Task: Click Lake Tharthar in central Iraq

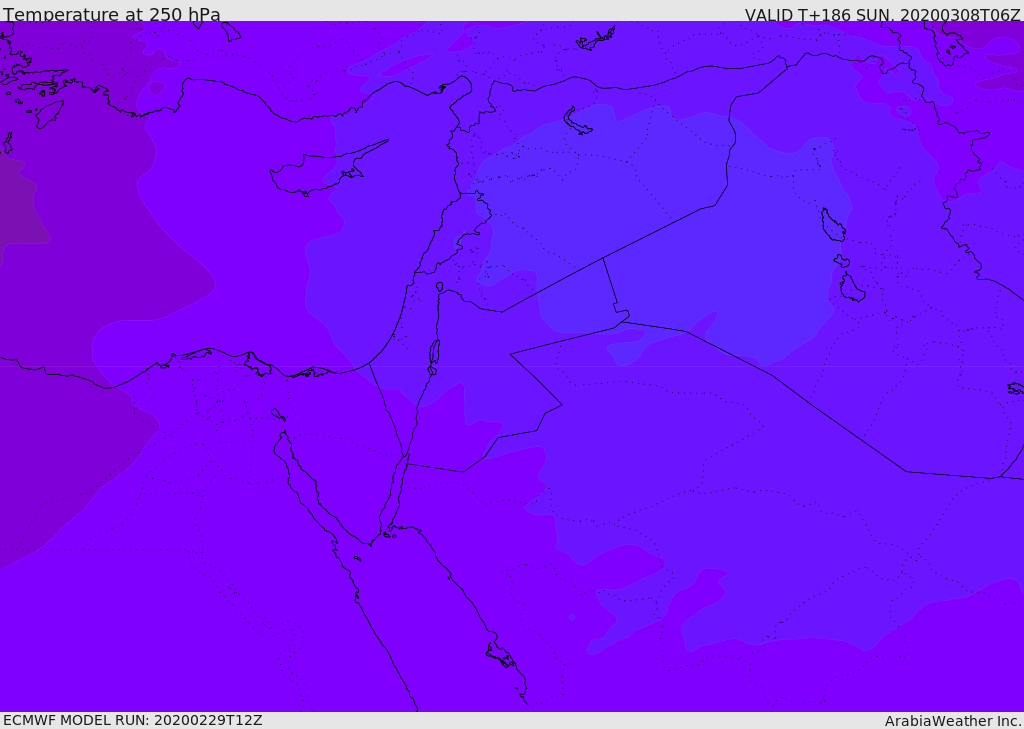Action: (x=833, y=225)
